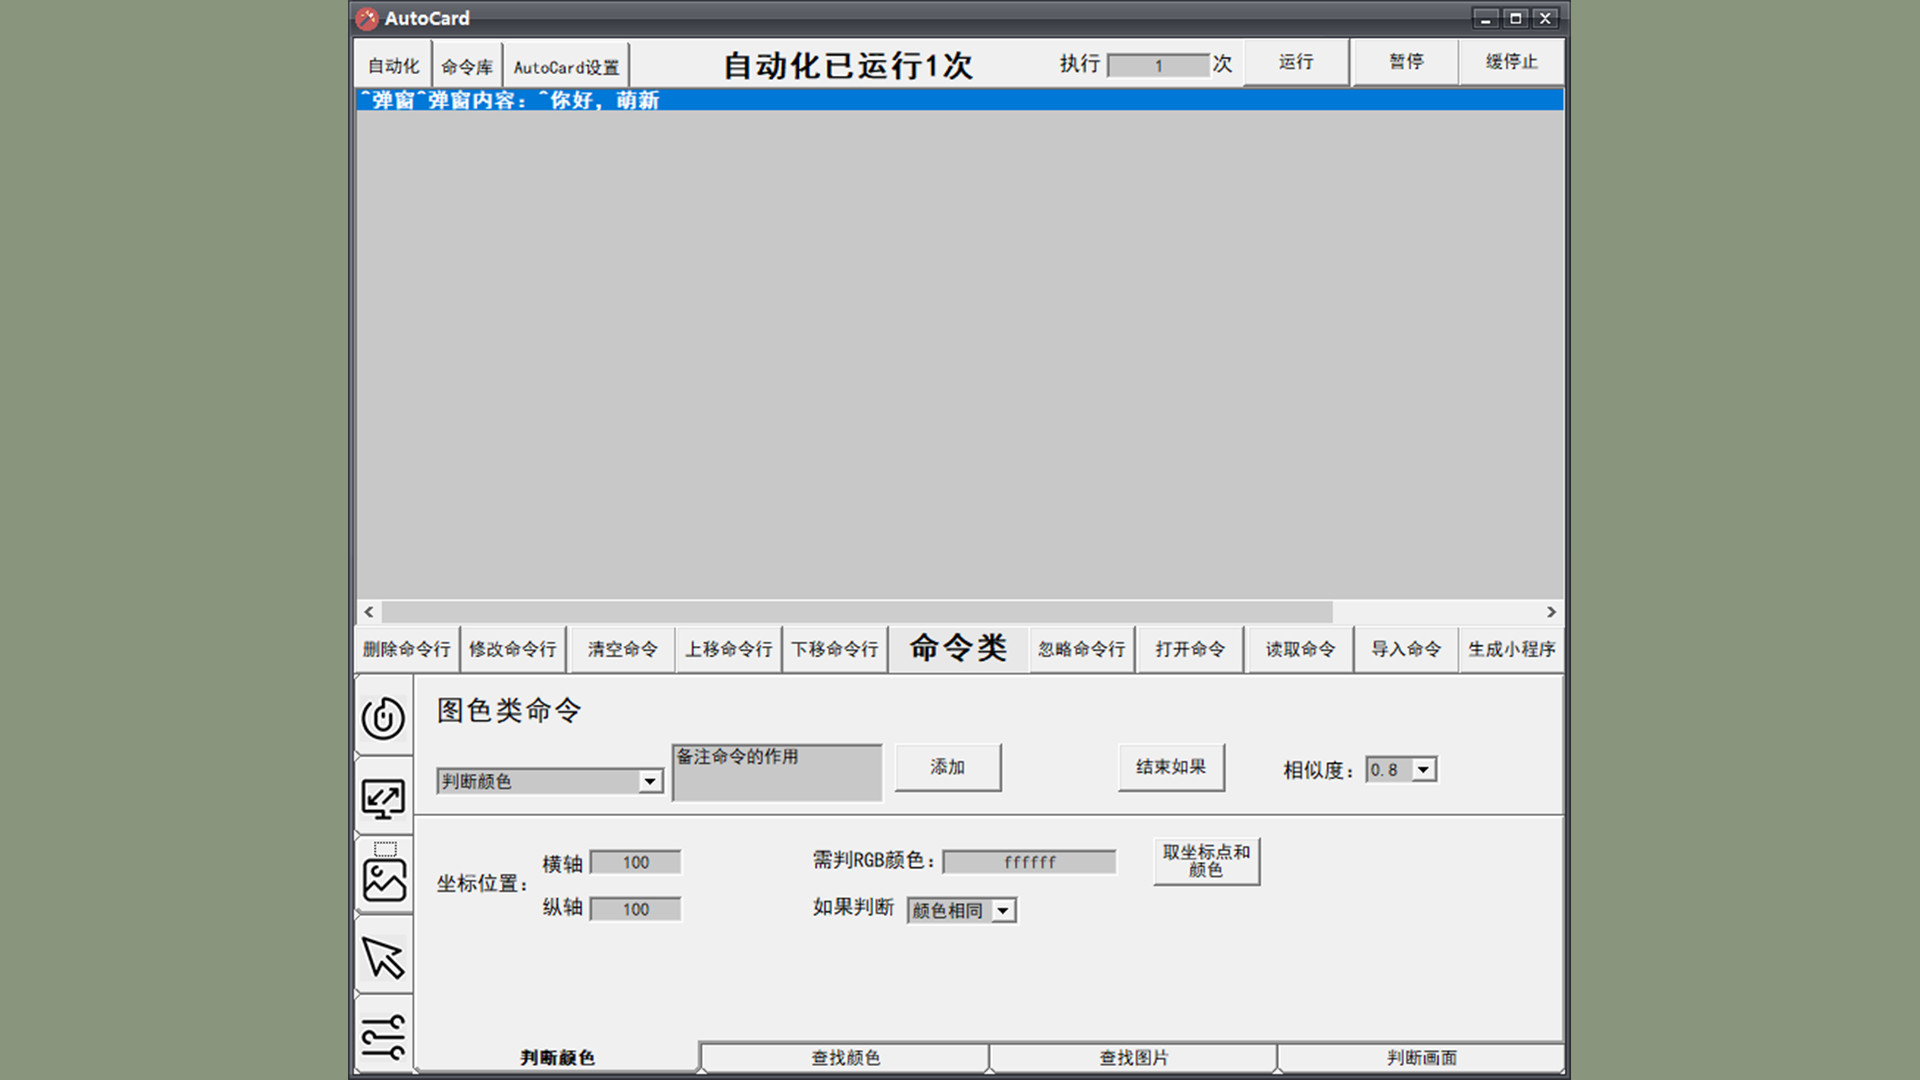The height and width of the screenshot is (1080, 1920).
Task: Switch to the 判断画面 bottom tab
Action: coord(1421,1057)
